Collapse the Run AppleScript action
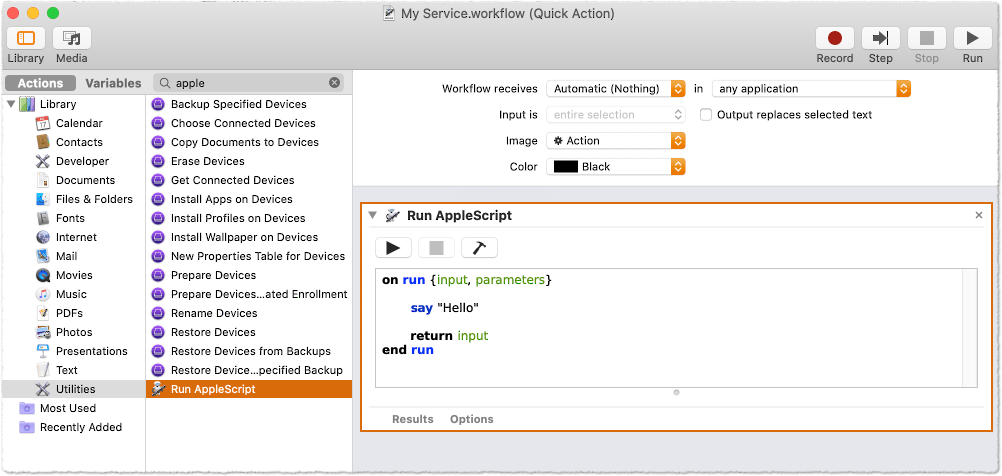 (x=373, y=215)
